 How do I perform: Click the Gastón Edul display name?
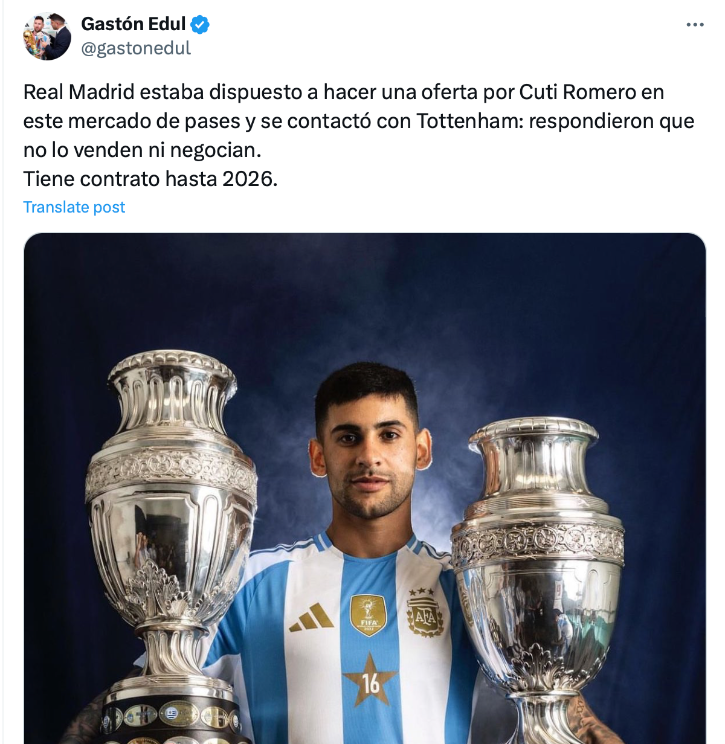pyautogui.click(x=133, y=24)
